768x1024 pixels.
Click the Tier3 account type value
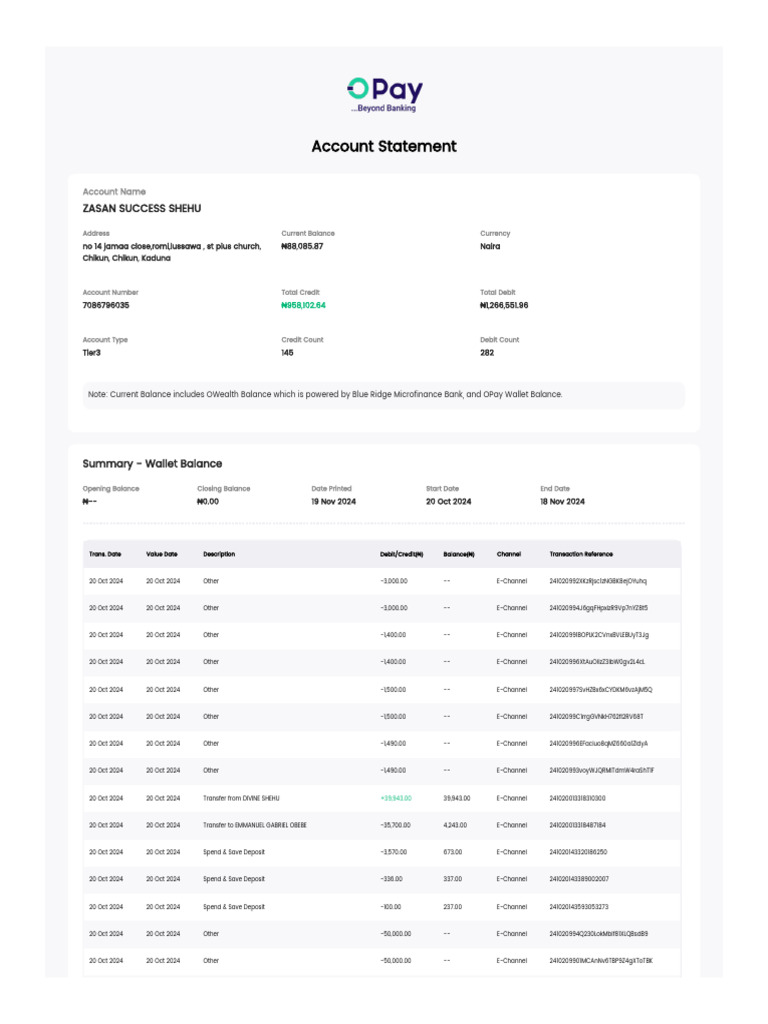92,352
